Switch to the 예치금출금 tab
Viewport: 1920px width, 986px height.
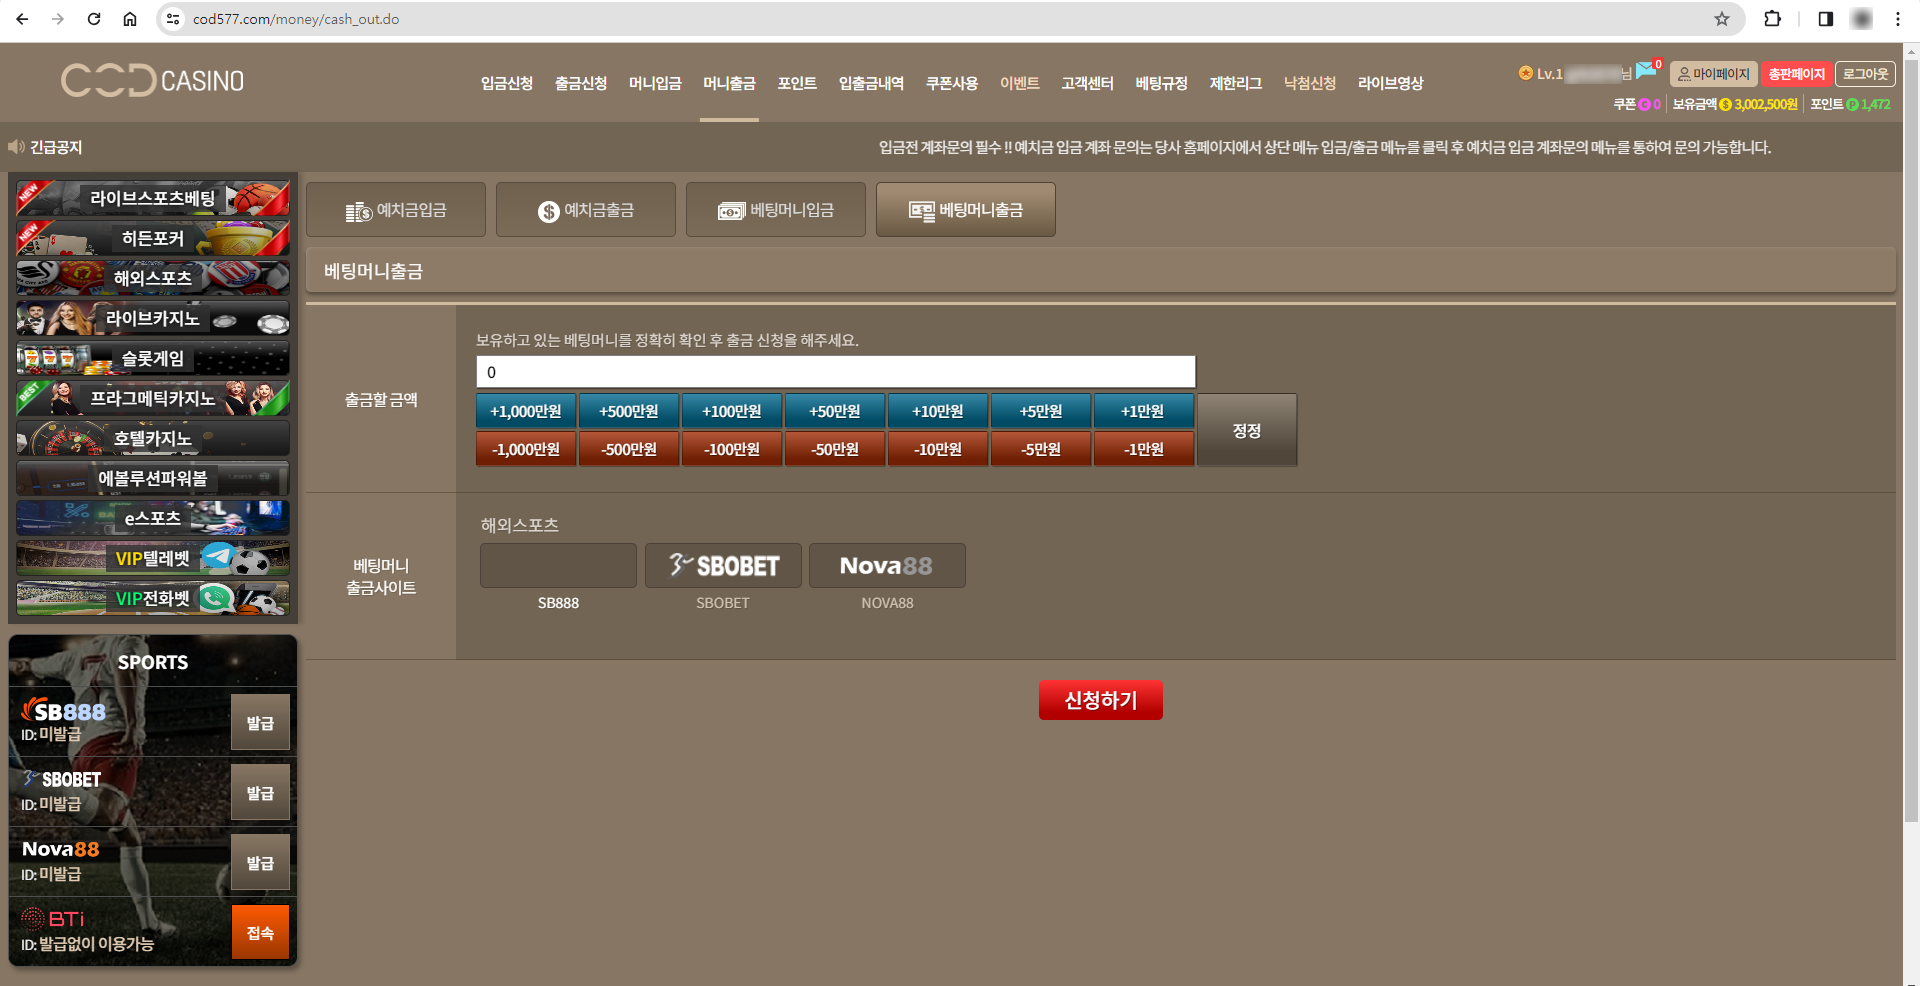[586, 210]
